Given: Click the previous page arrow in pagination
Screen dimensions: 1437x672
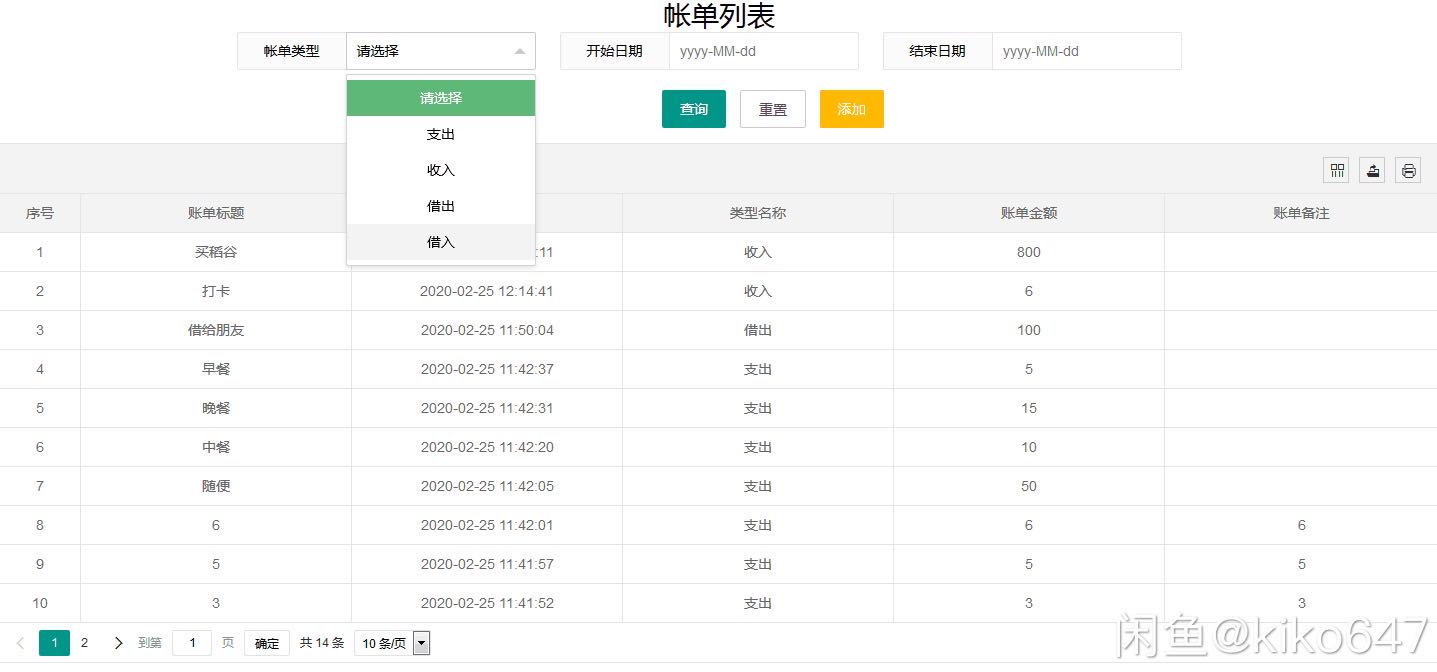Looking at the screenshot, I should click(x=21, y=643).
